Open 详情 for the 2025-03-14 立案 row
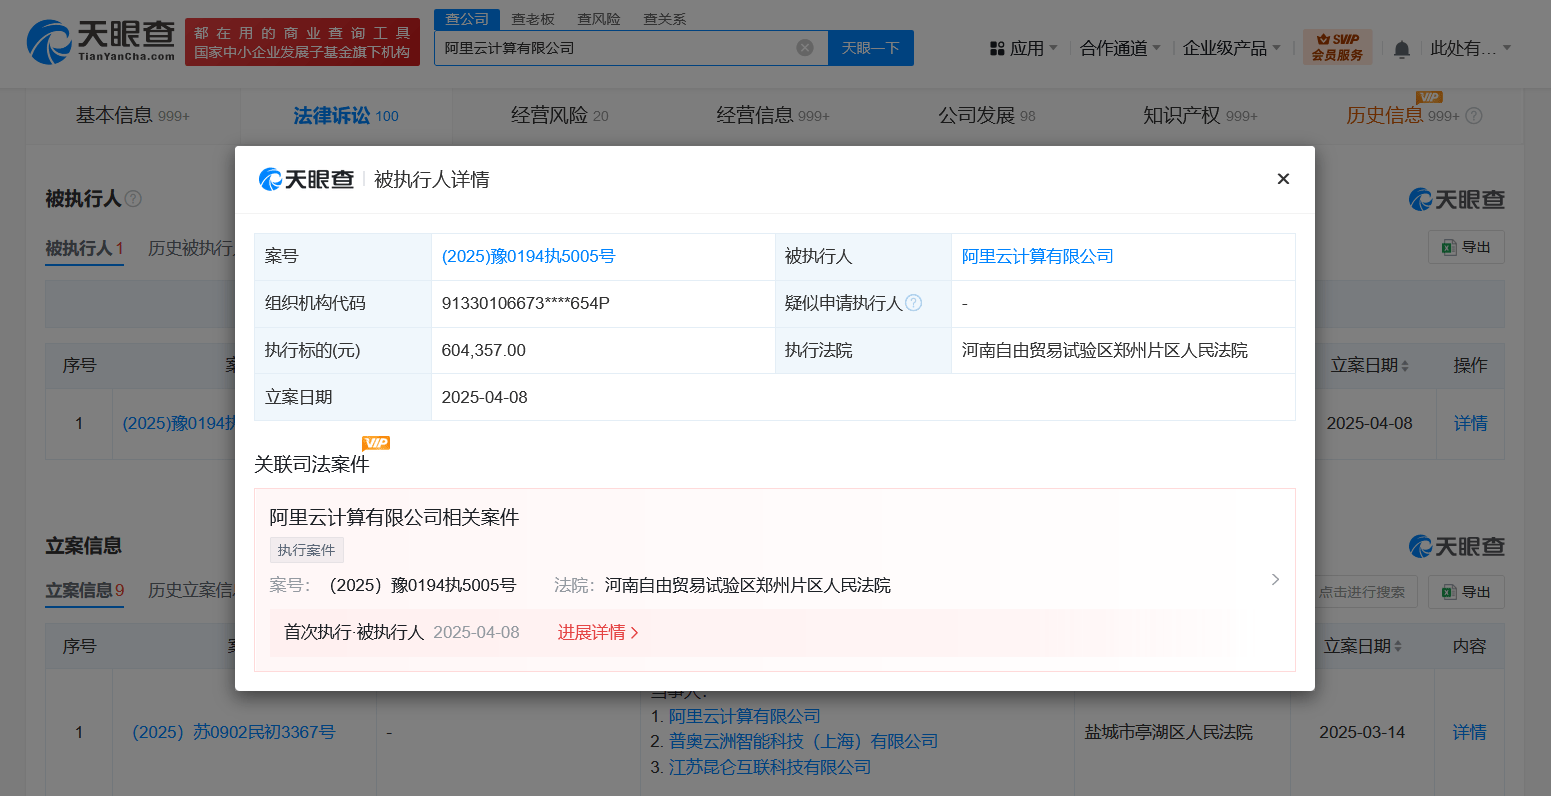The height and width of the screenshot is (796, 1551). [1469, 733]
